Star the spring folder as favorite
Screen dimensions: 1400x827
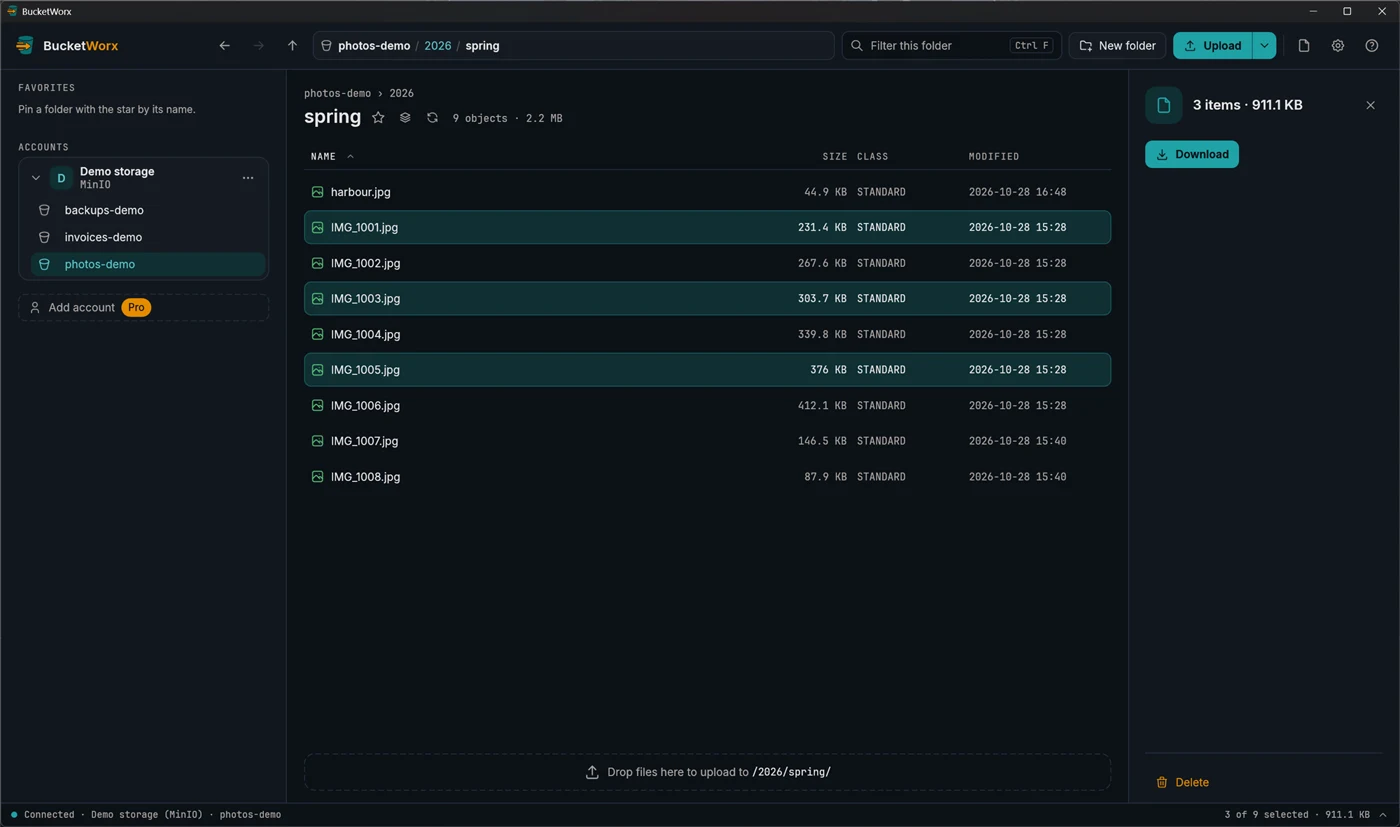click(378, 117)
